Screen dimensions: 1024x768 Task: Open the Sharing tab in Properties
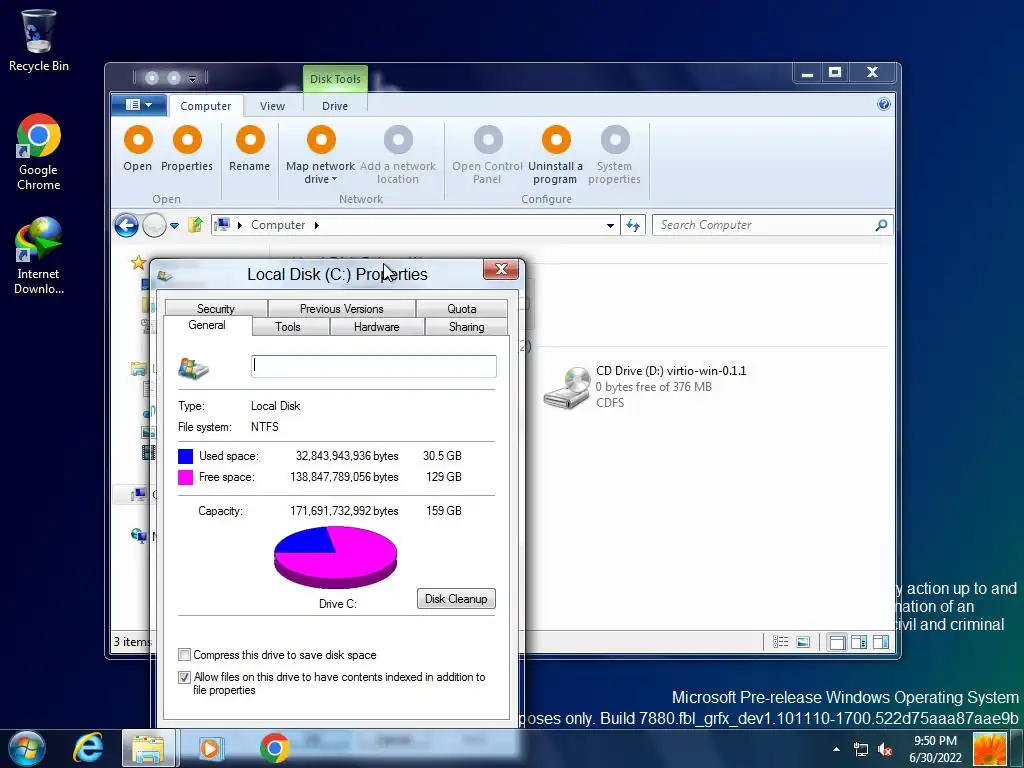pos(466,327)
